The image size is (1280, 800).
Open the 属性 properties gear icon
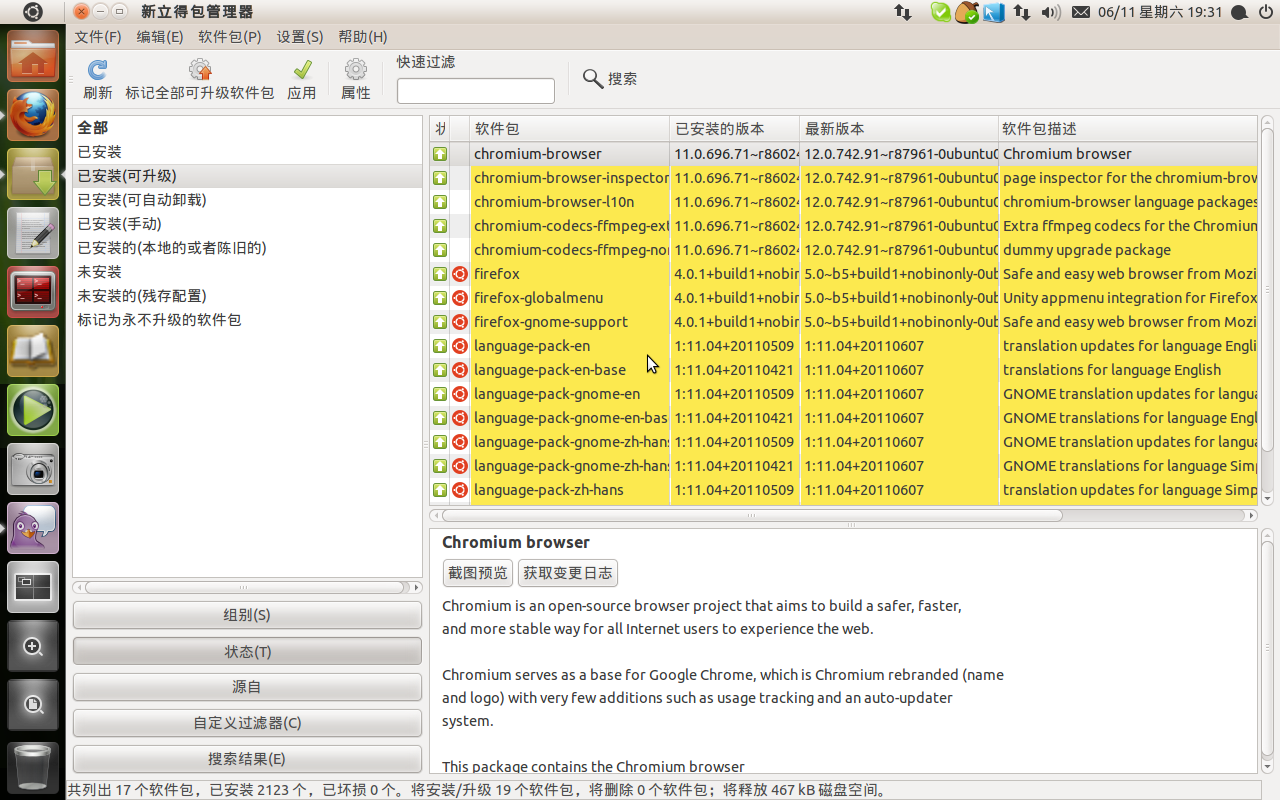[x=356, y=70]
